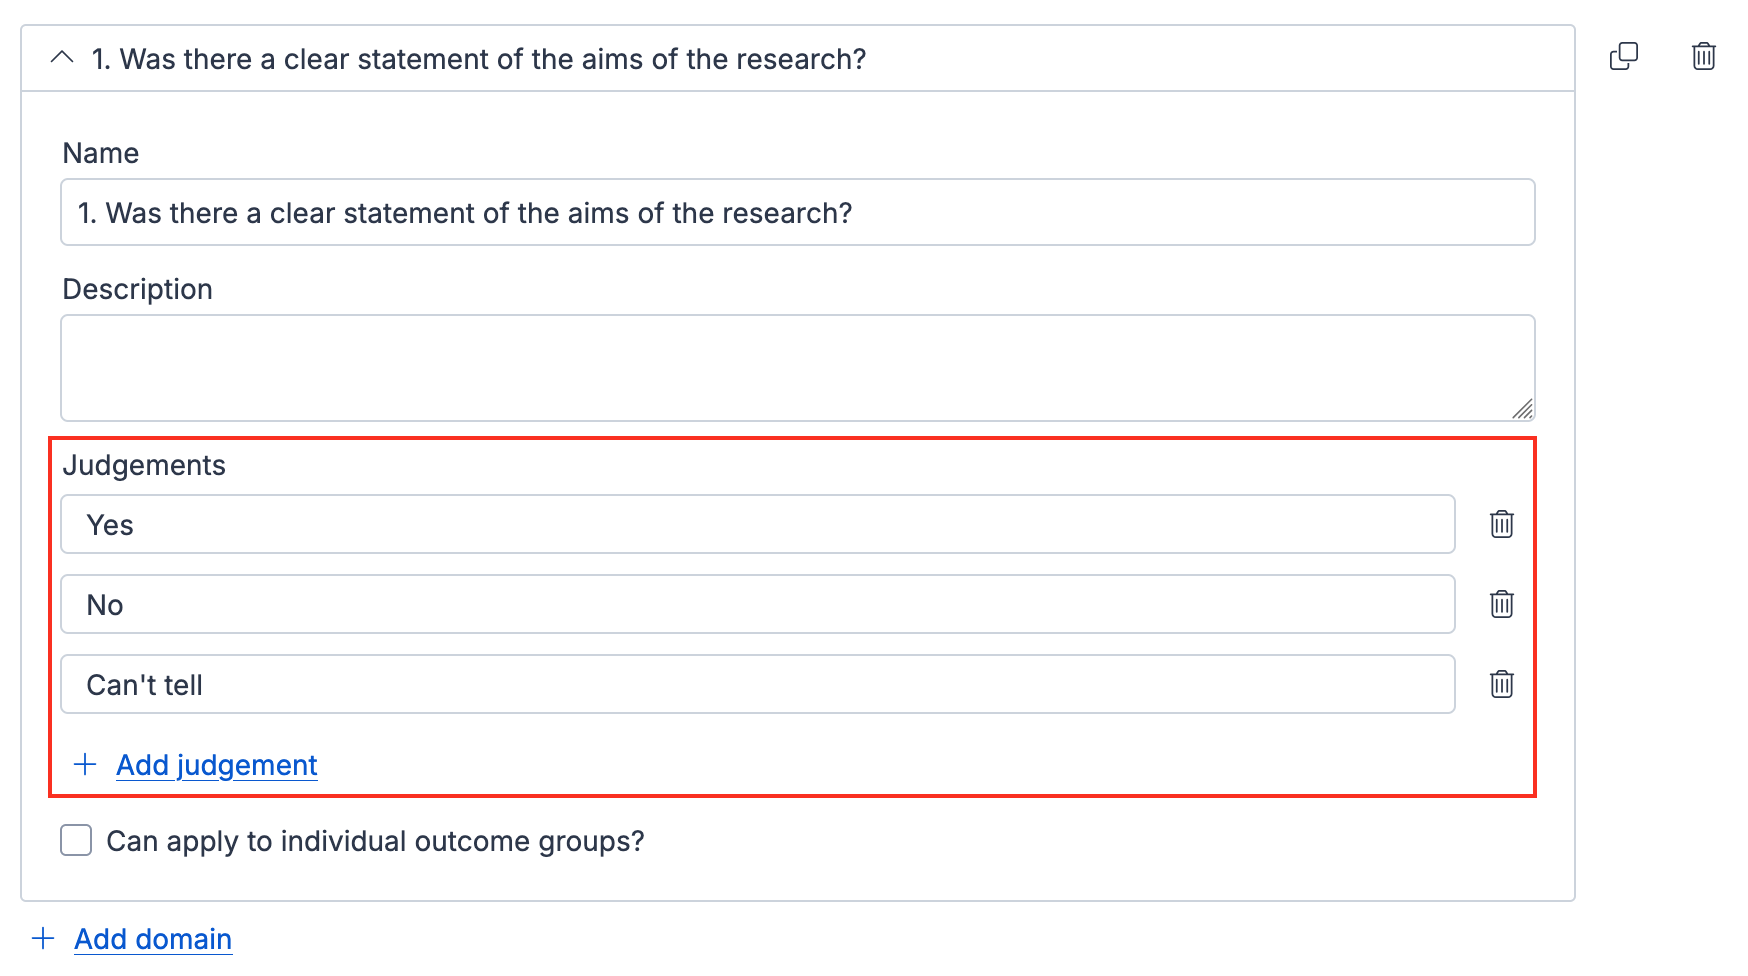The image size is (1748, 976).
Task: Focus the Name input field
Action: [x=797, y=212]
